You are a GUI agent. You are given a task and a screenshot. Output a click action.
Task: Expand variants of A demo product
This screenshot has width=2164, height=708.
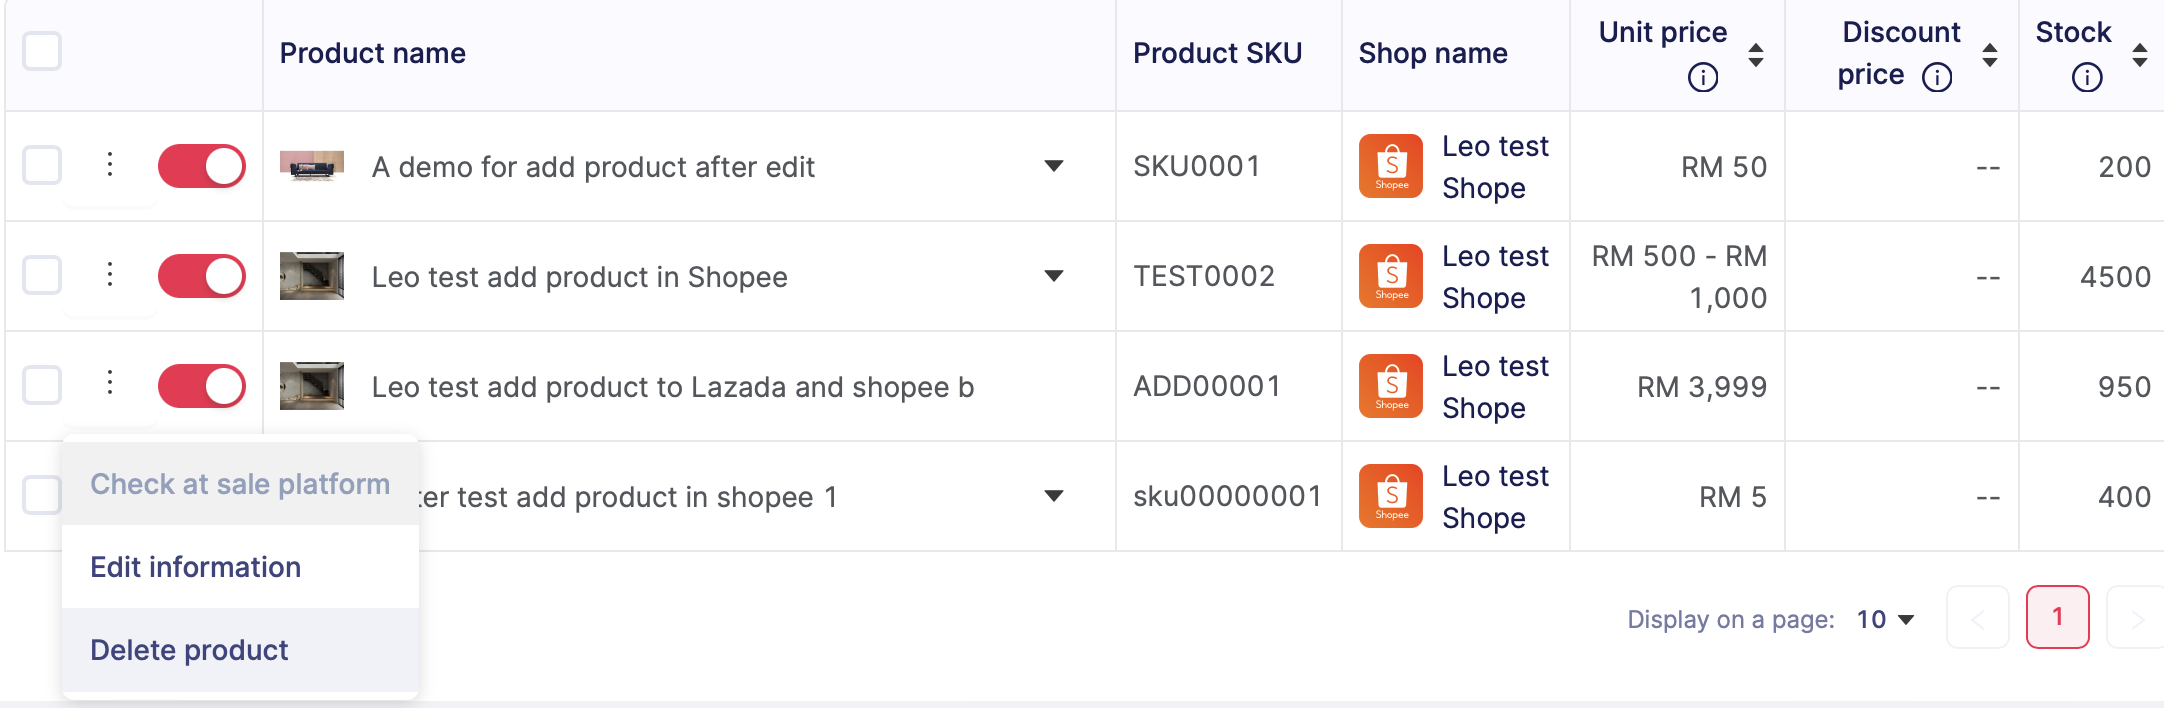click(1053, 166)
